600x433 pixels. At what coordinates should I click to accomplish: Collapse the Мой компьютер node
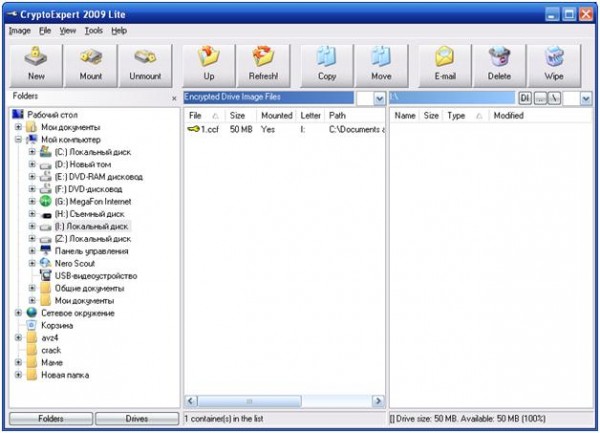tap(18, 139)
